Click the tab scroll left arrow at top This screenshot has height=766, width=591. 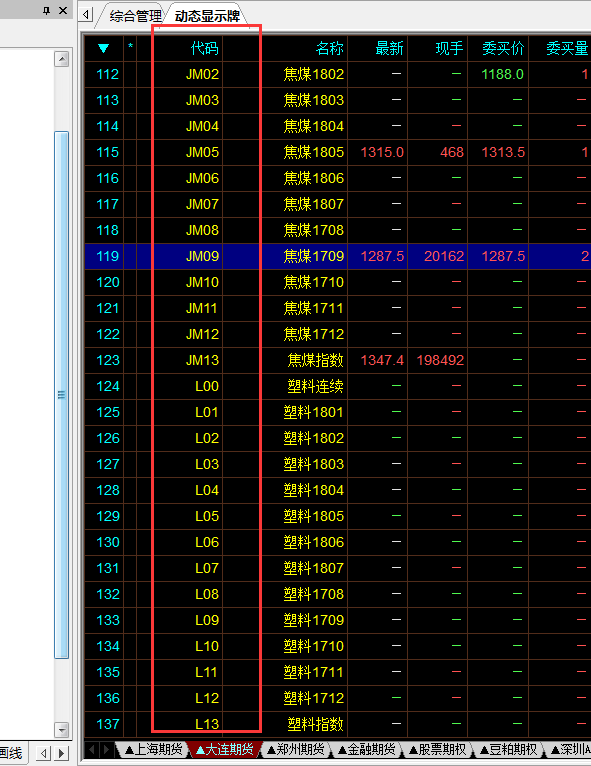86,15
